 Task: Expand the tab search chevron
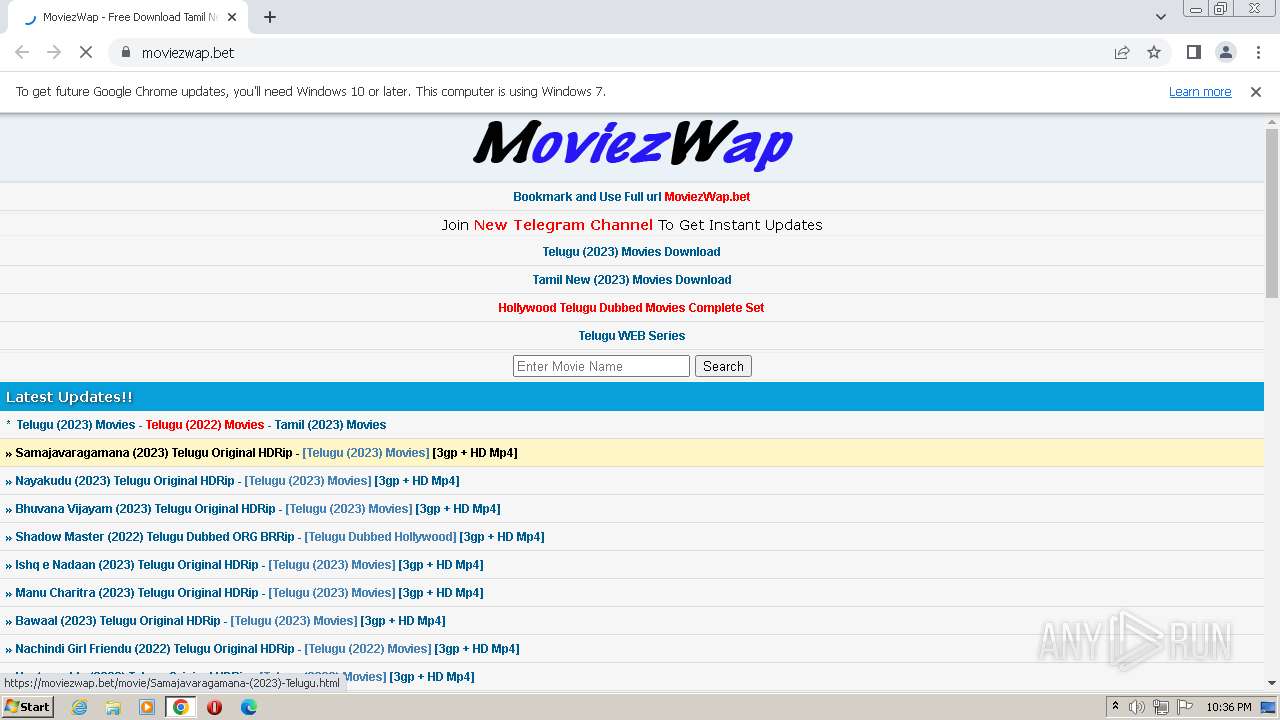click(1160, 17)
